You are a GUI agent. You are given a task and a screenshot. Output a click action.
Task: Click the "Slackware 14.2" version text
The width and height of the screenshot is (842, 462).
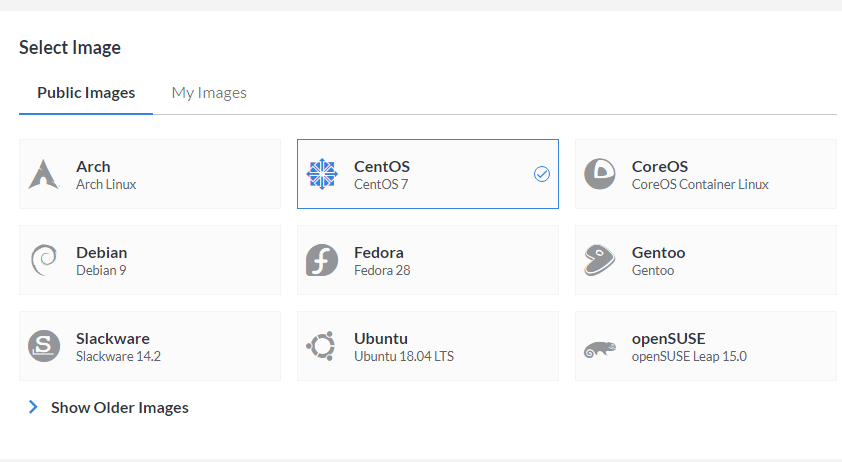(118, 356)
